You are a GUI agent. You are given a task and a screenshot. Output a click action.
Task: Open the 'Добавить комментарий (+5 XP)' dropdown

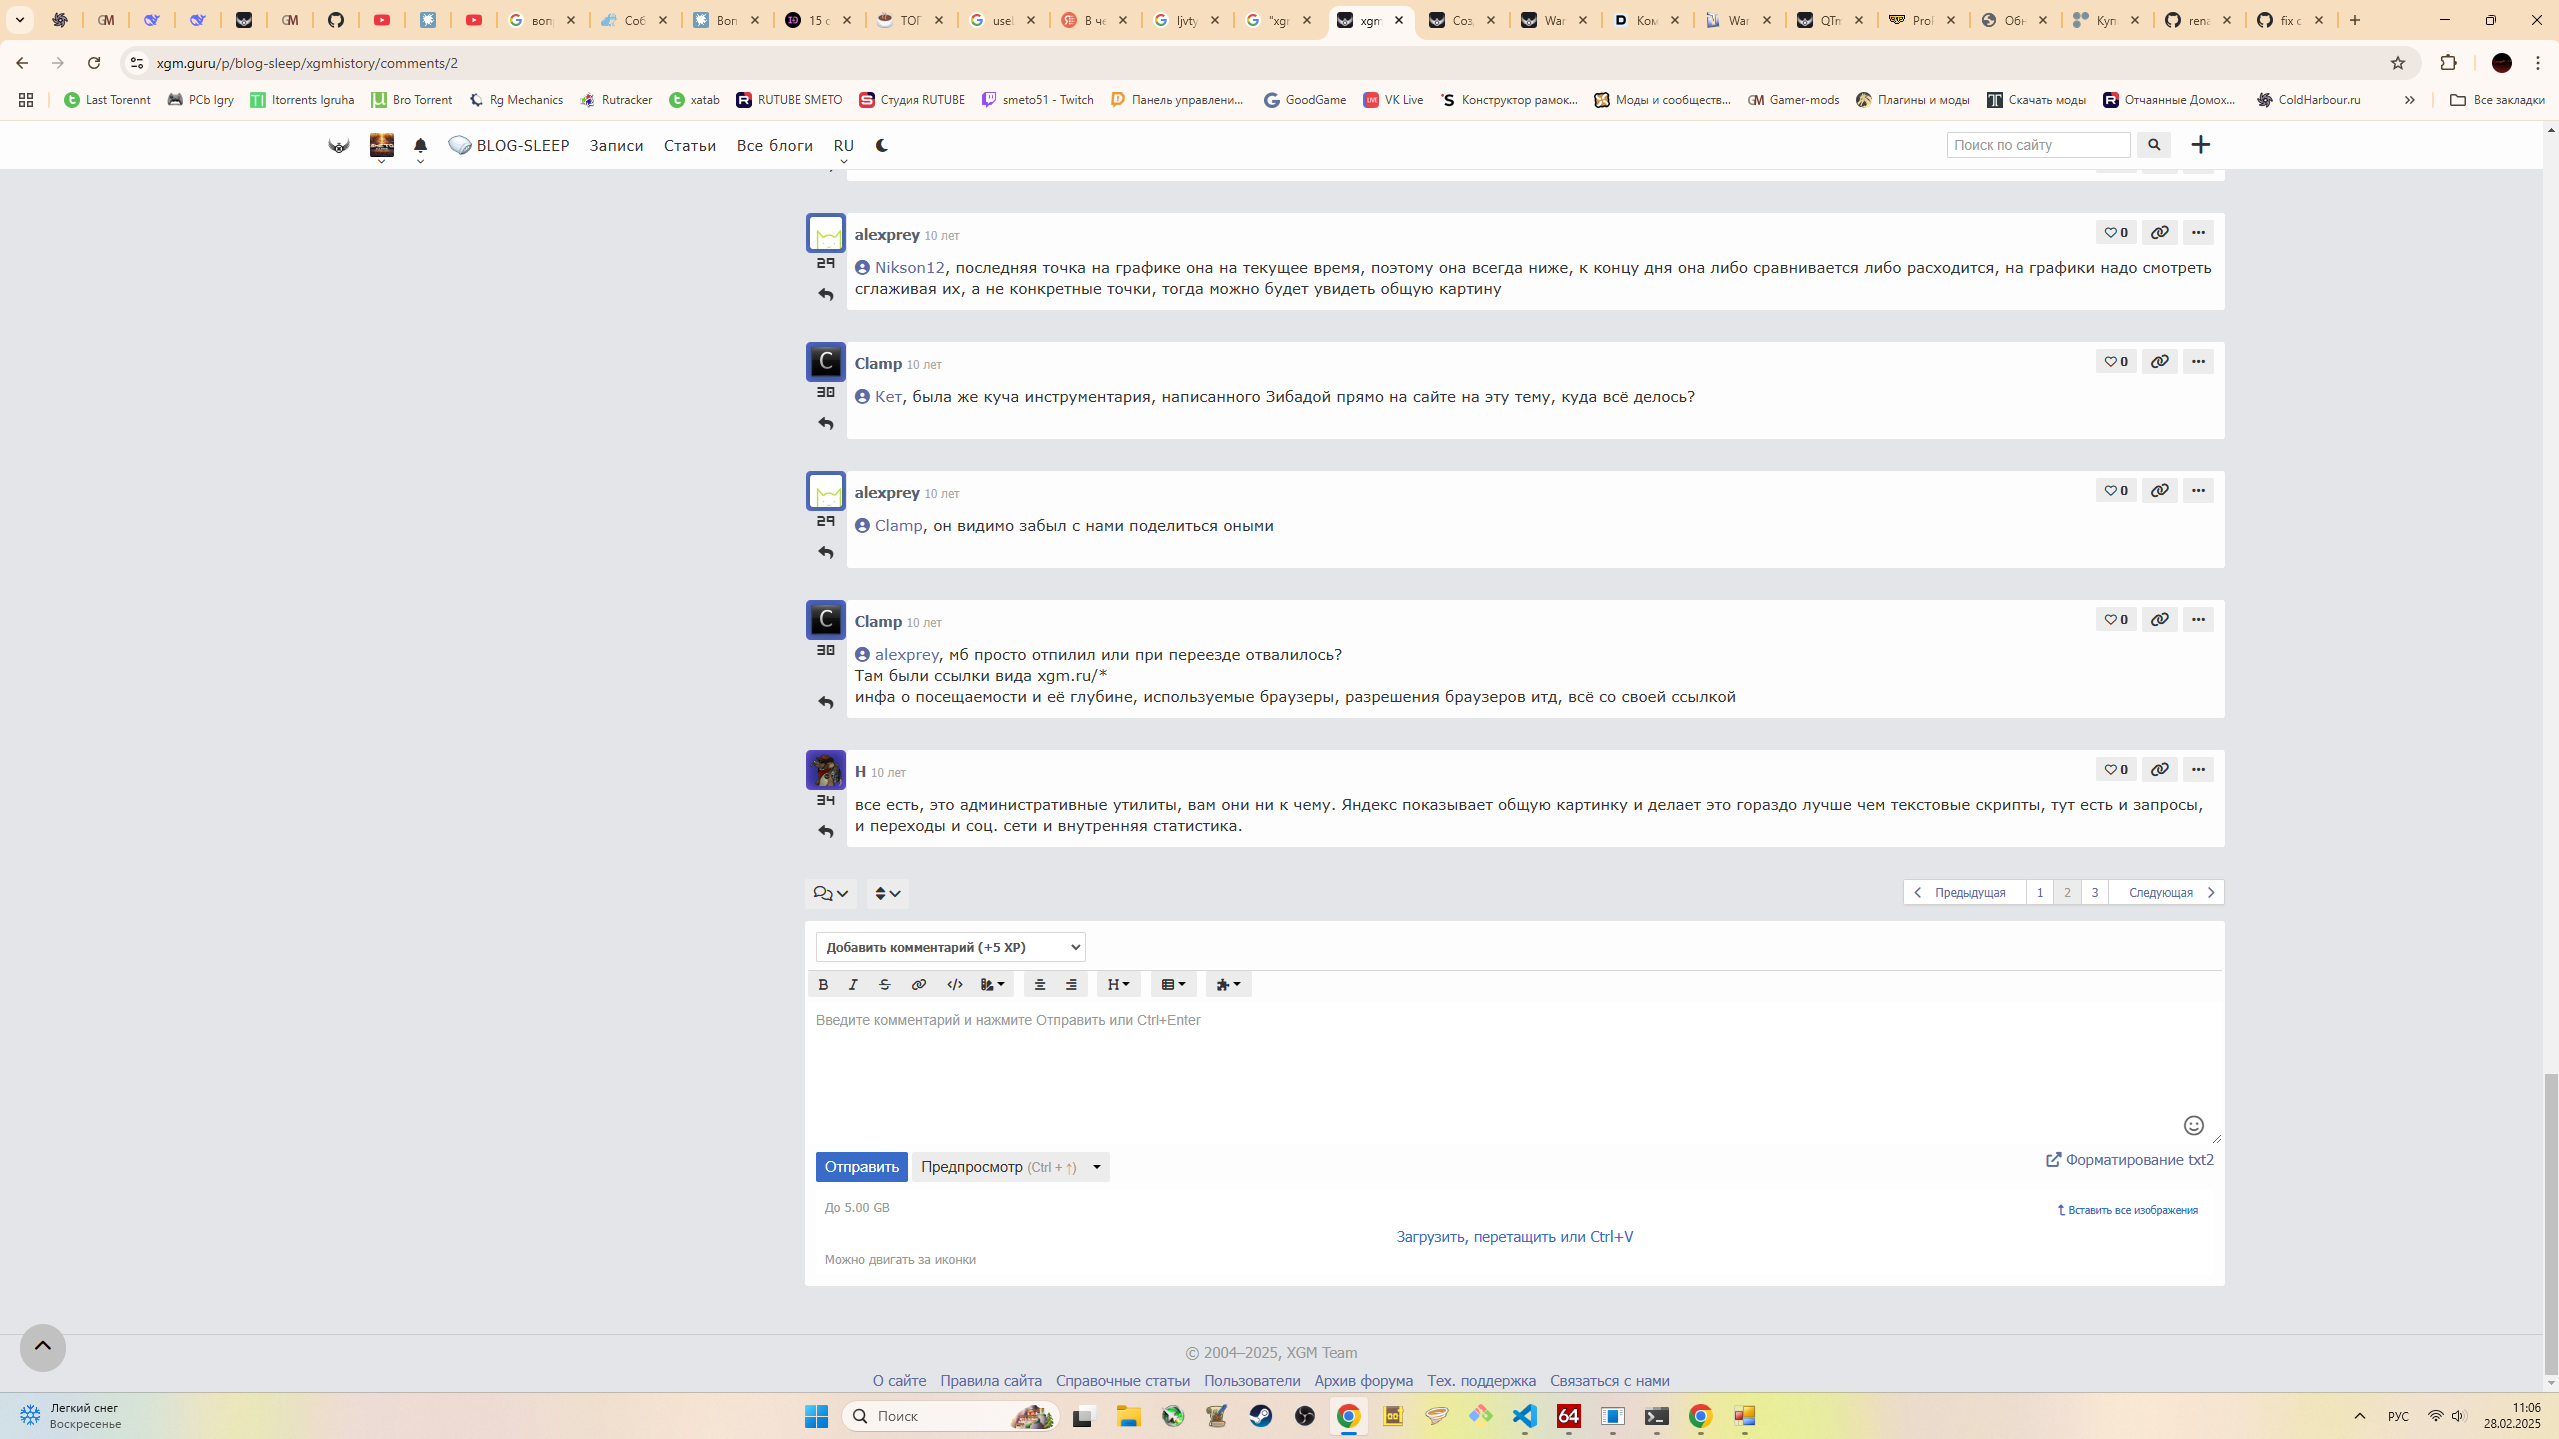(950, 947)
